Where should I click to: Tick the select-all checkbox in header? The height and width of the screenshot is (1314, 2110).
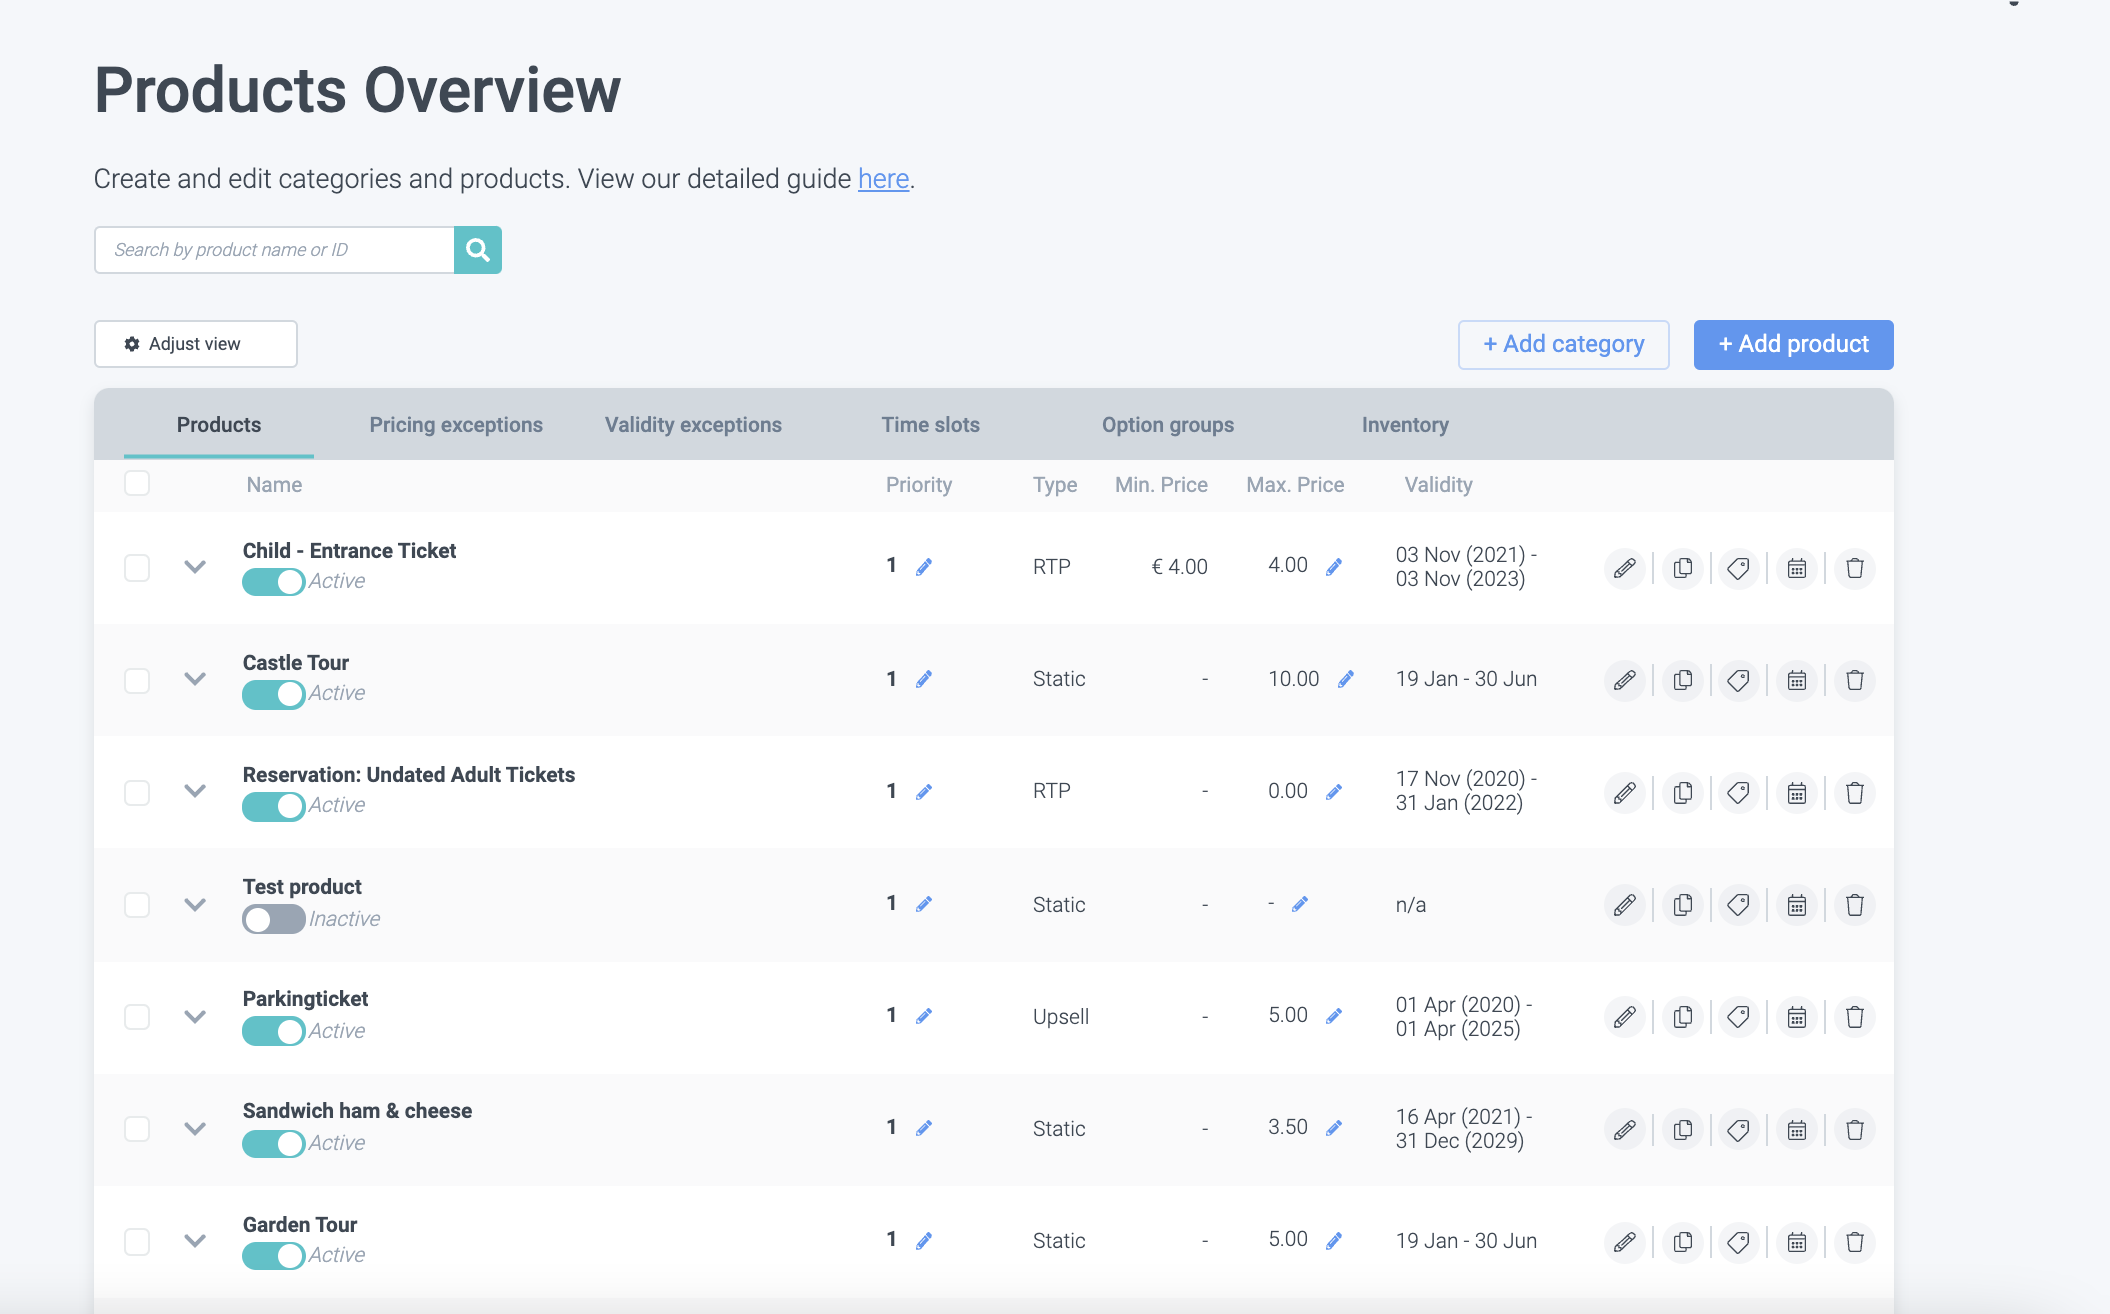137,483
